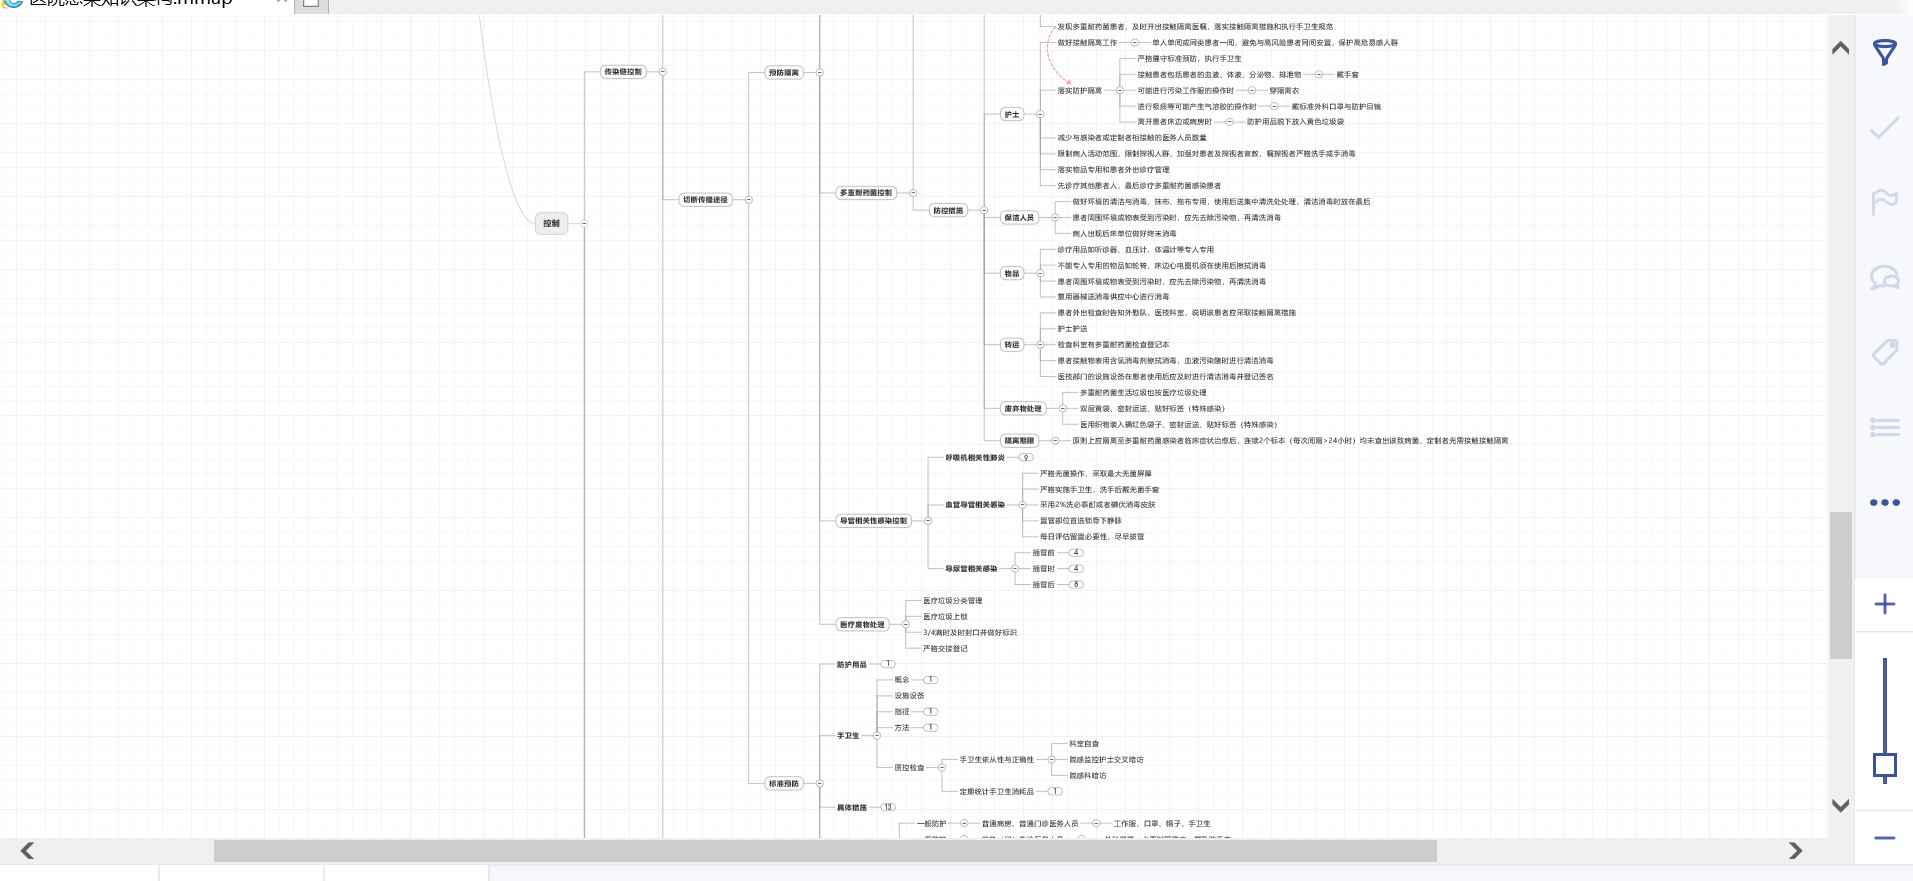Select the checkmark task icon in sidebar
The width and height of the screenshot is (1913, 881).
(x=1884, y=128)
